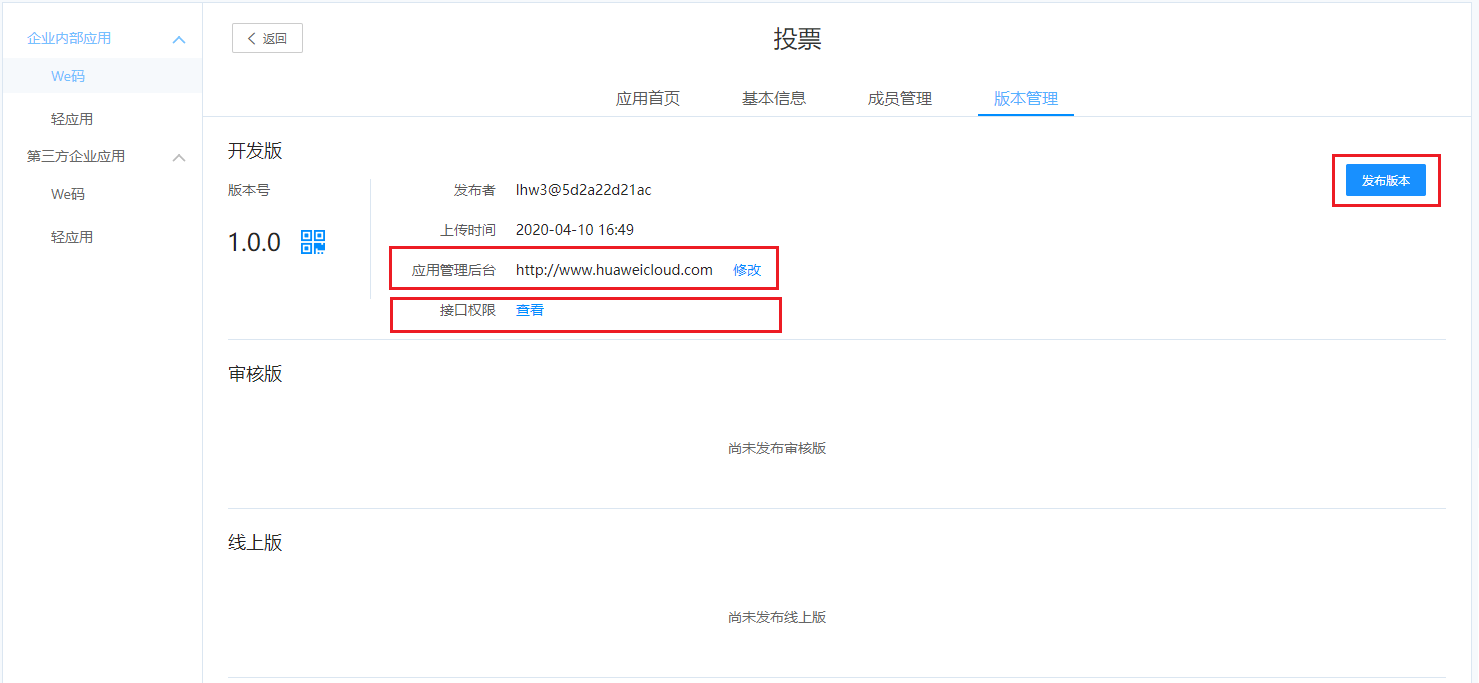
Task: Click 查看 link for 接口权限
Action: pyautogui.click(x=530, y=310)
